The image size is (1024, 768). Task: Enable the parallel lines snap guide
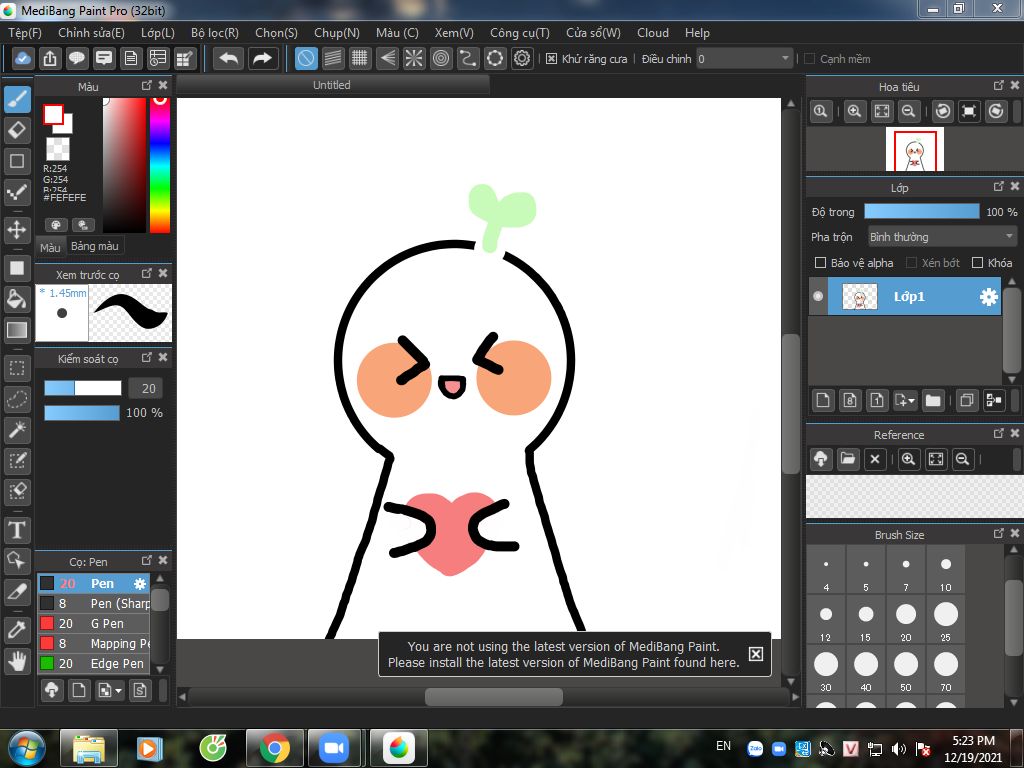pos(333,59)
